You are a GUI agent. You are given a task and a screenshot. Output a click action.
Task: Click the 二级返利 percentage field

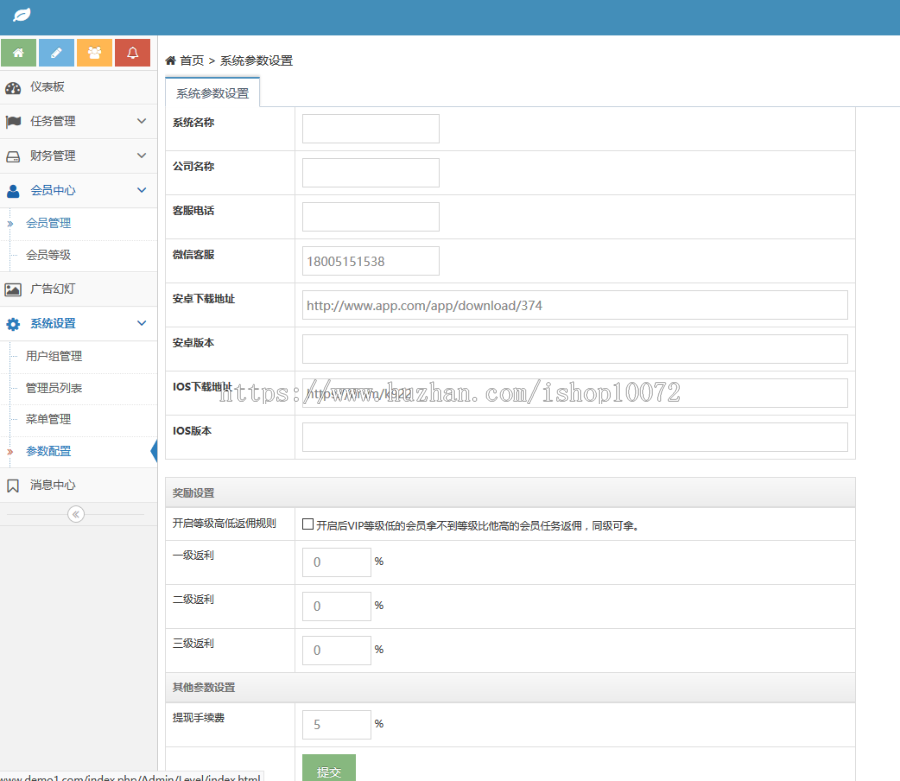(336, 607)
